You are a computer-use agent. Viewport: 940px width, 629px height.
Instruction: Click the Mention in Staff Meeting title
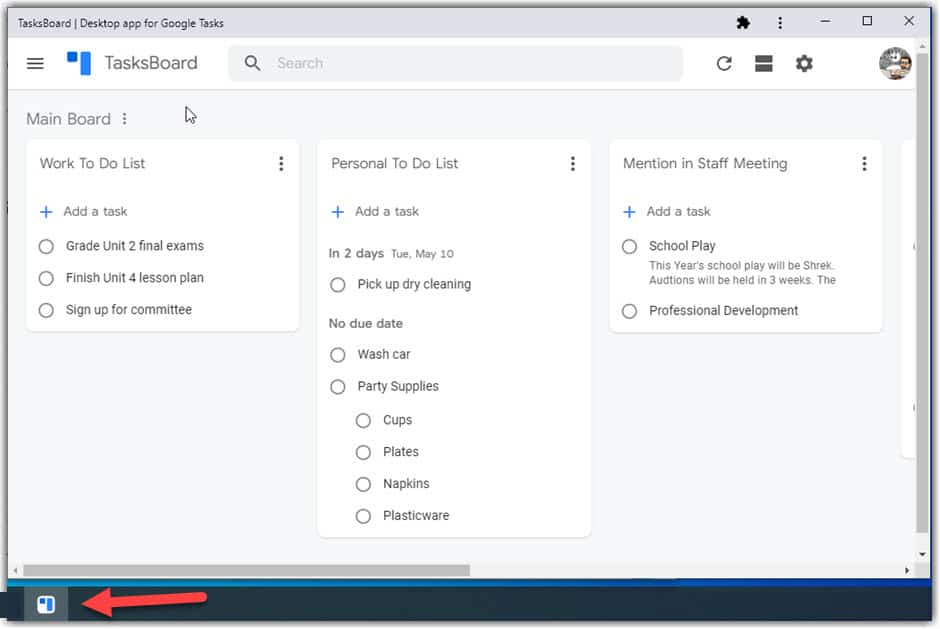click(x=705, y=163)
